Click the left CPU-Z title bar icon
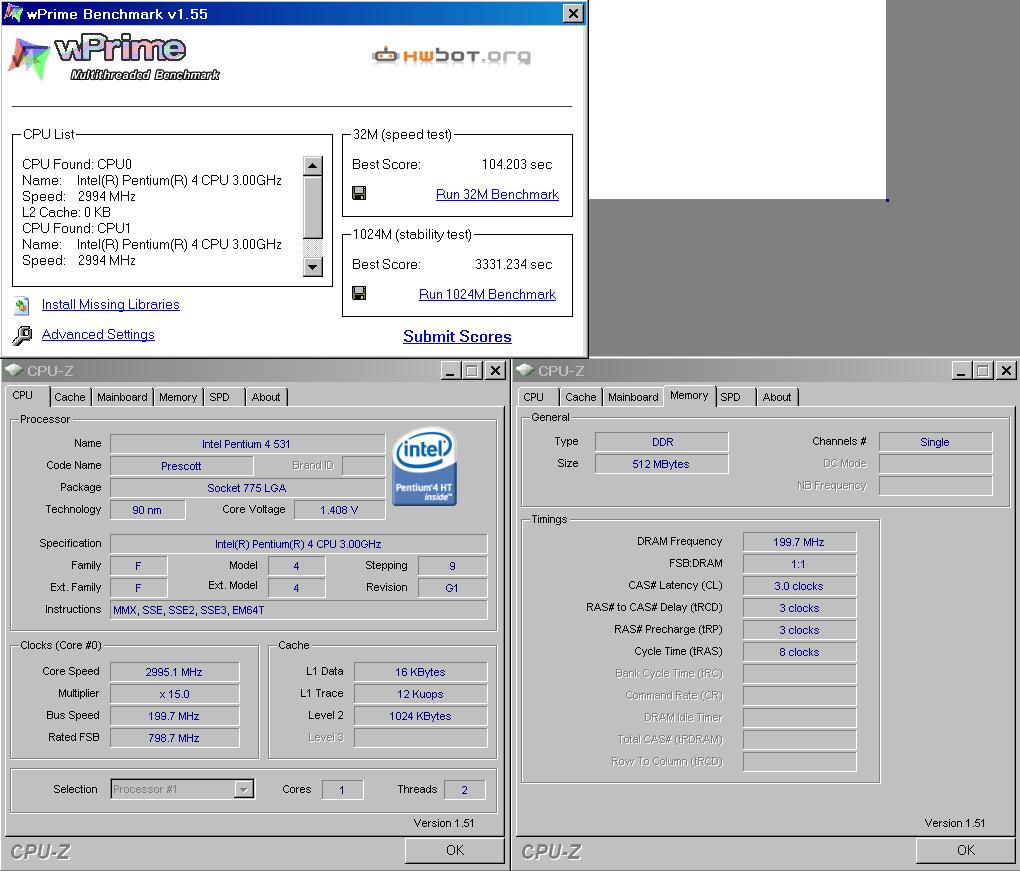1020x871 pixels. point(14,370)
